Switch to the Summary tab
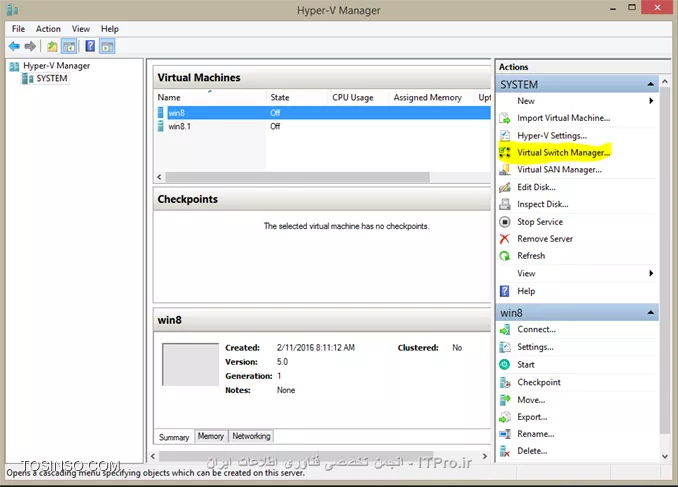This screenshot has width=678, height=487. pyautogui.click(x=174, y=437)
